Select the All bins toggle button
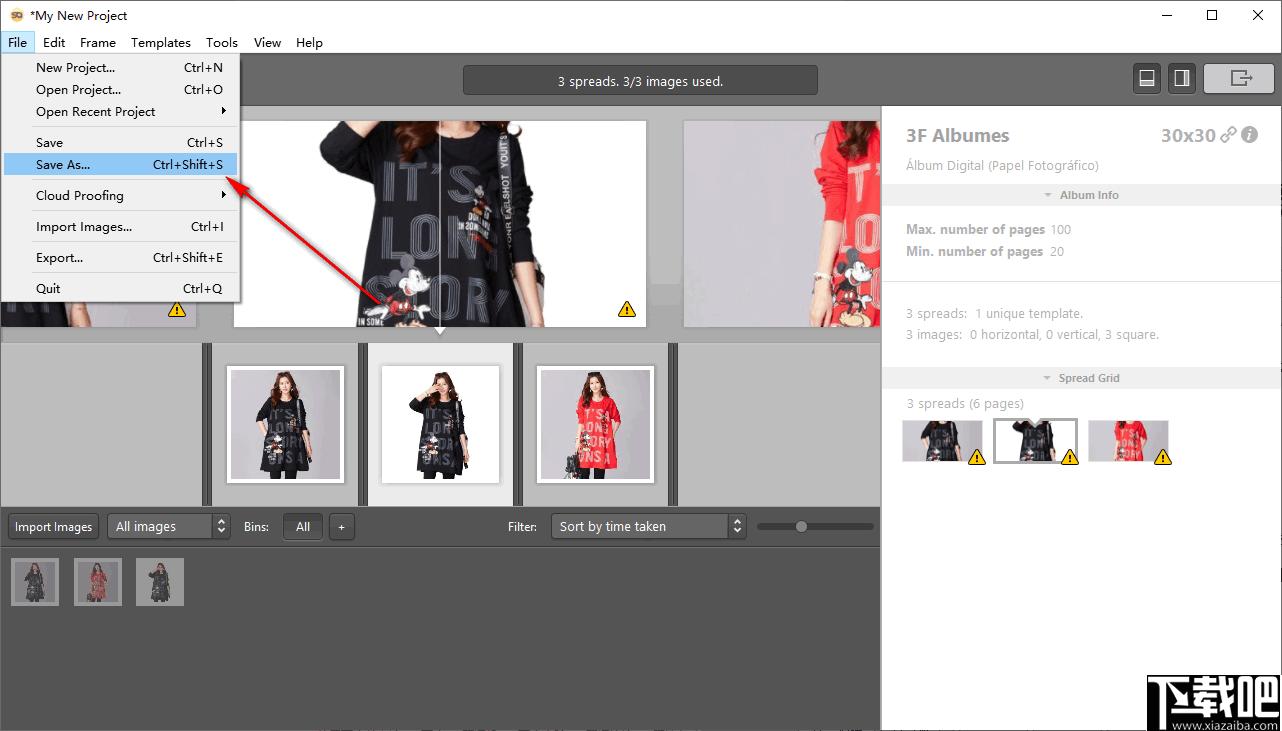The height and width of the screenshot is (731, 1282). 303,527
